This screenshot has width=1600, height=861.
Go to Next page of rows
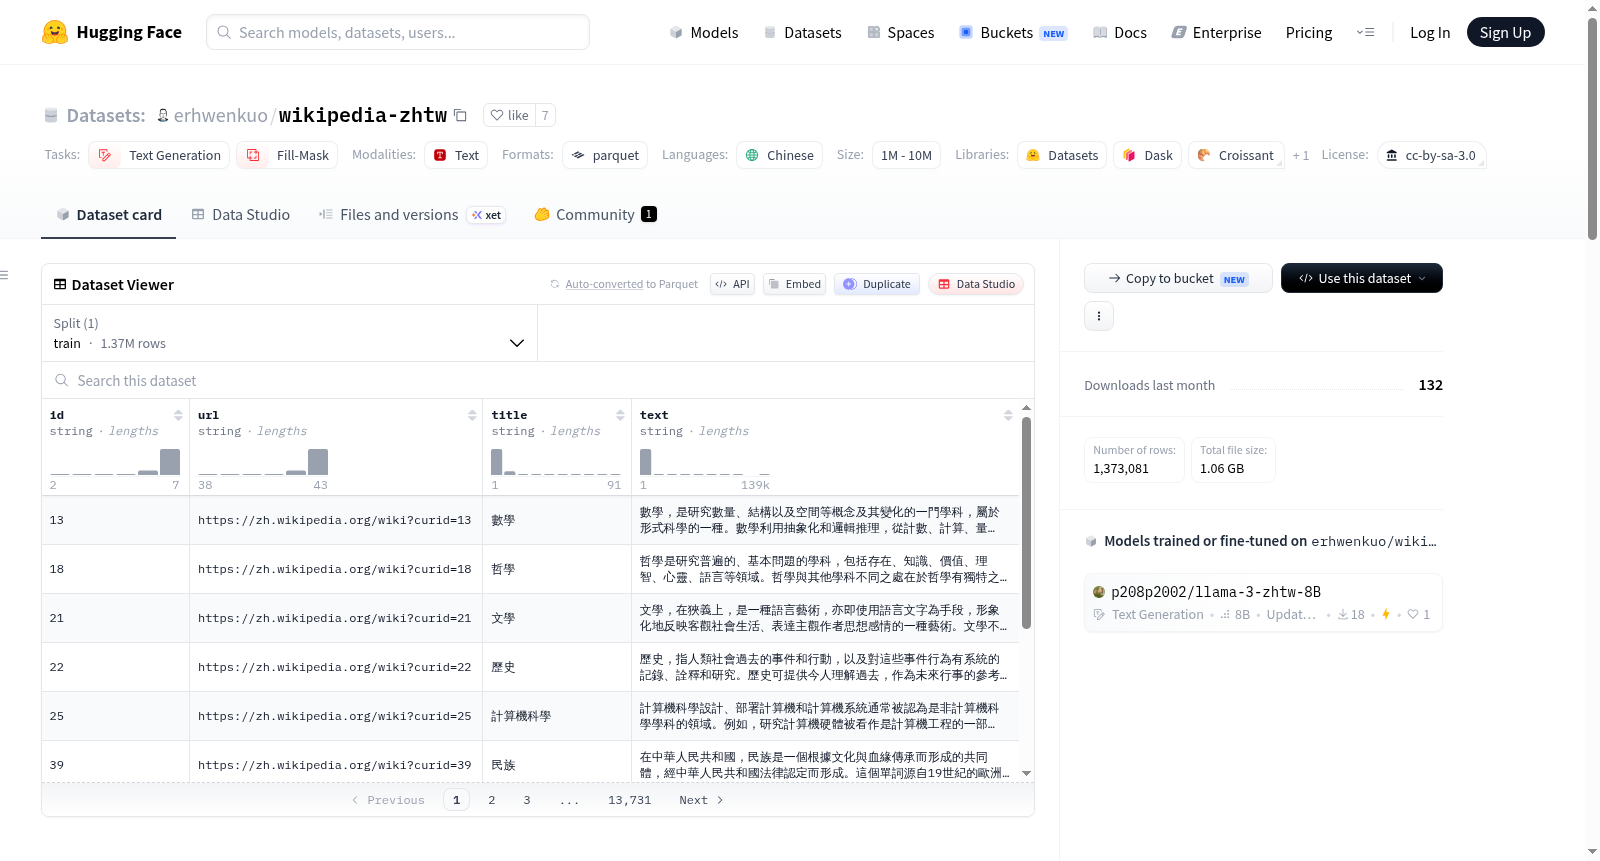(701, 800)
